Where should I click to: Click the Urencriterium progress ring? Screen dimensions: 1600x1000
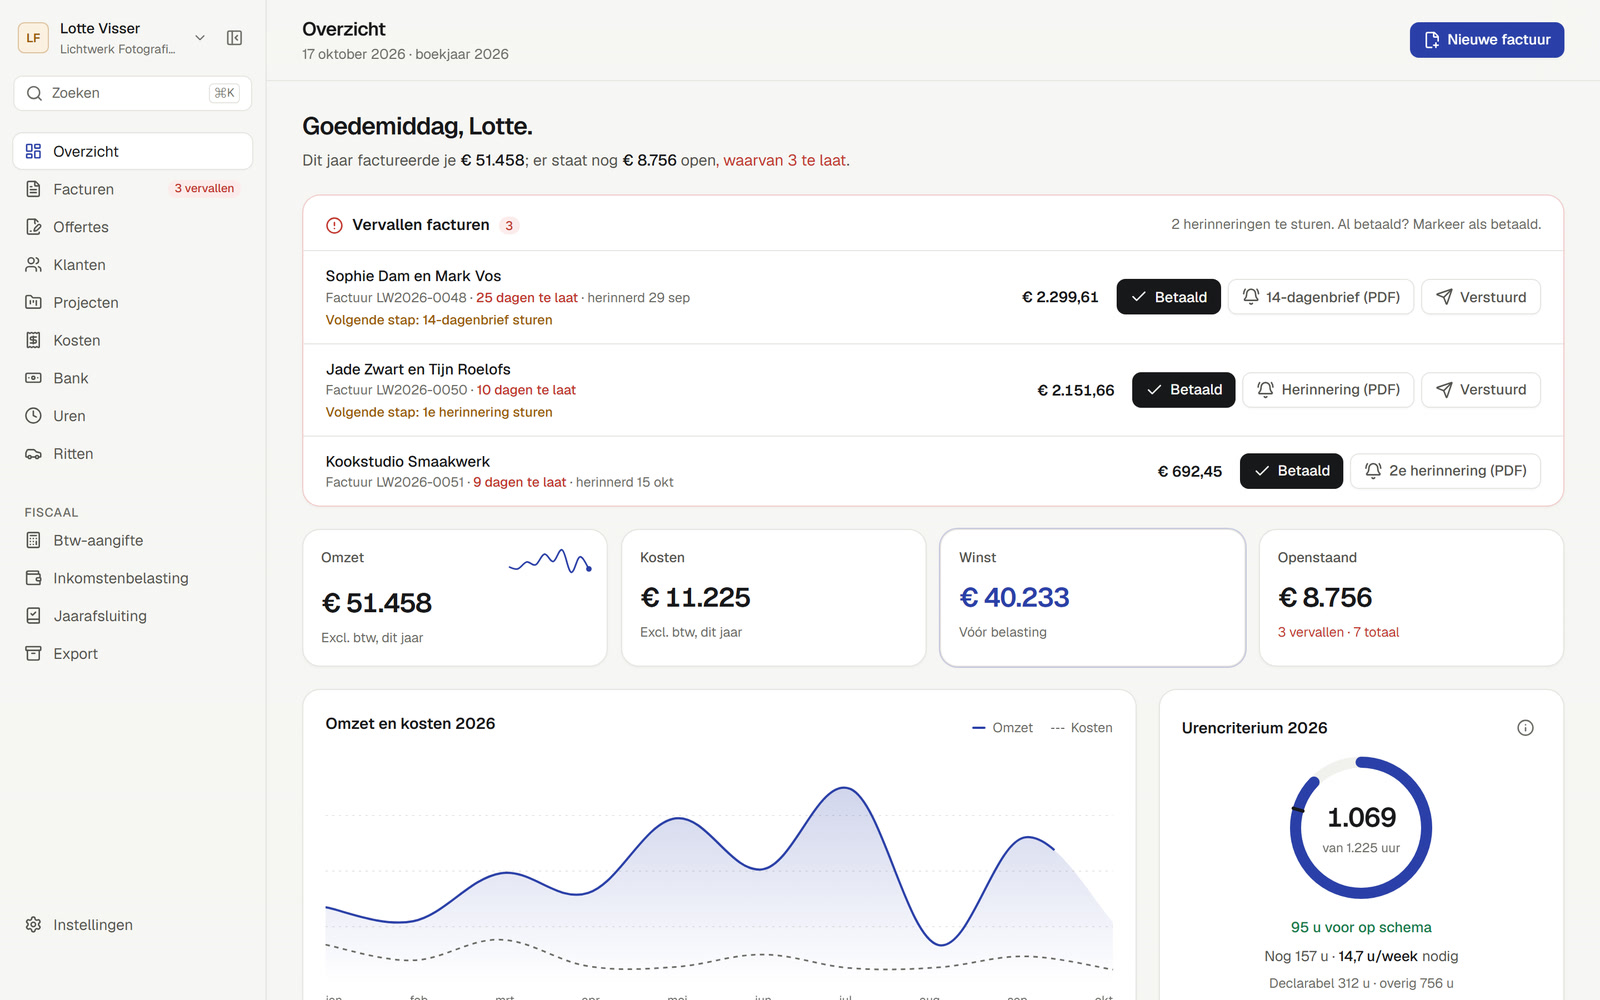(x=1361, y=828)
